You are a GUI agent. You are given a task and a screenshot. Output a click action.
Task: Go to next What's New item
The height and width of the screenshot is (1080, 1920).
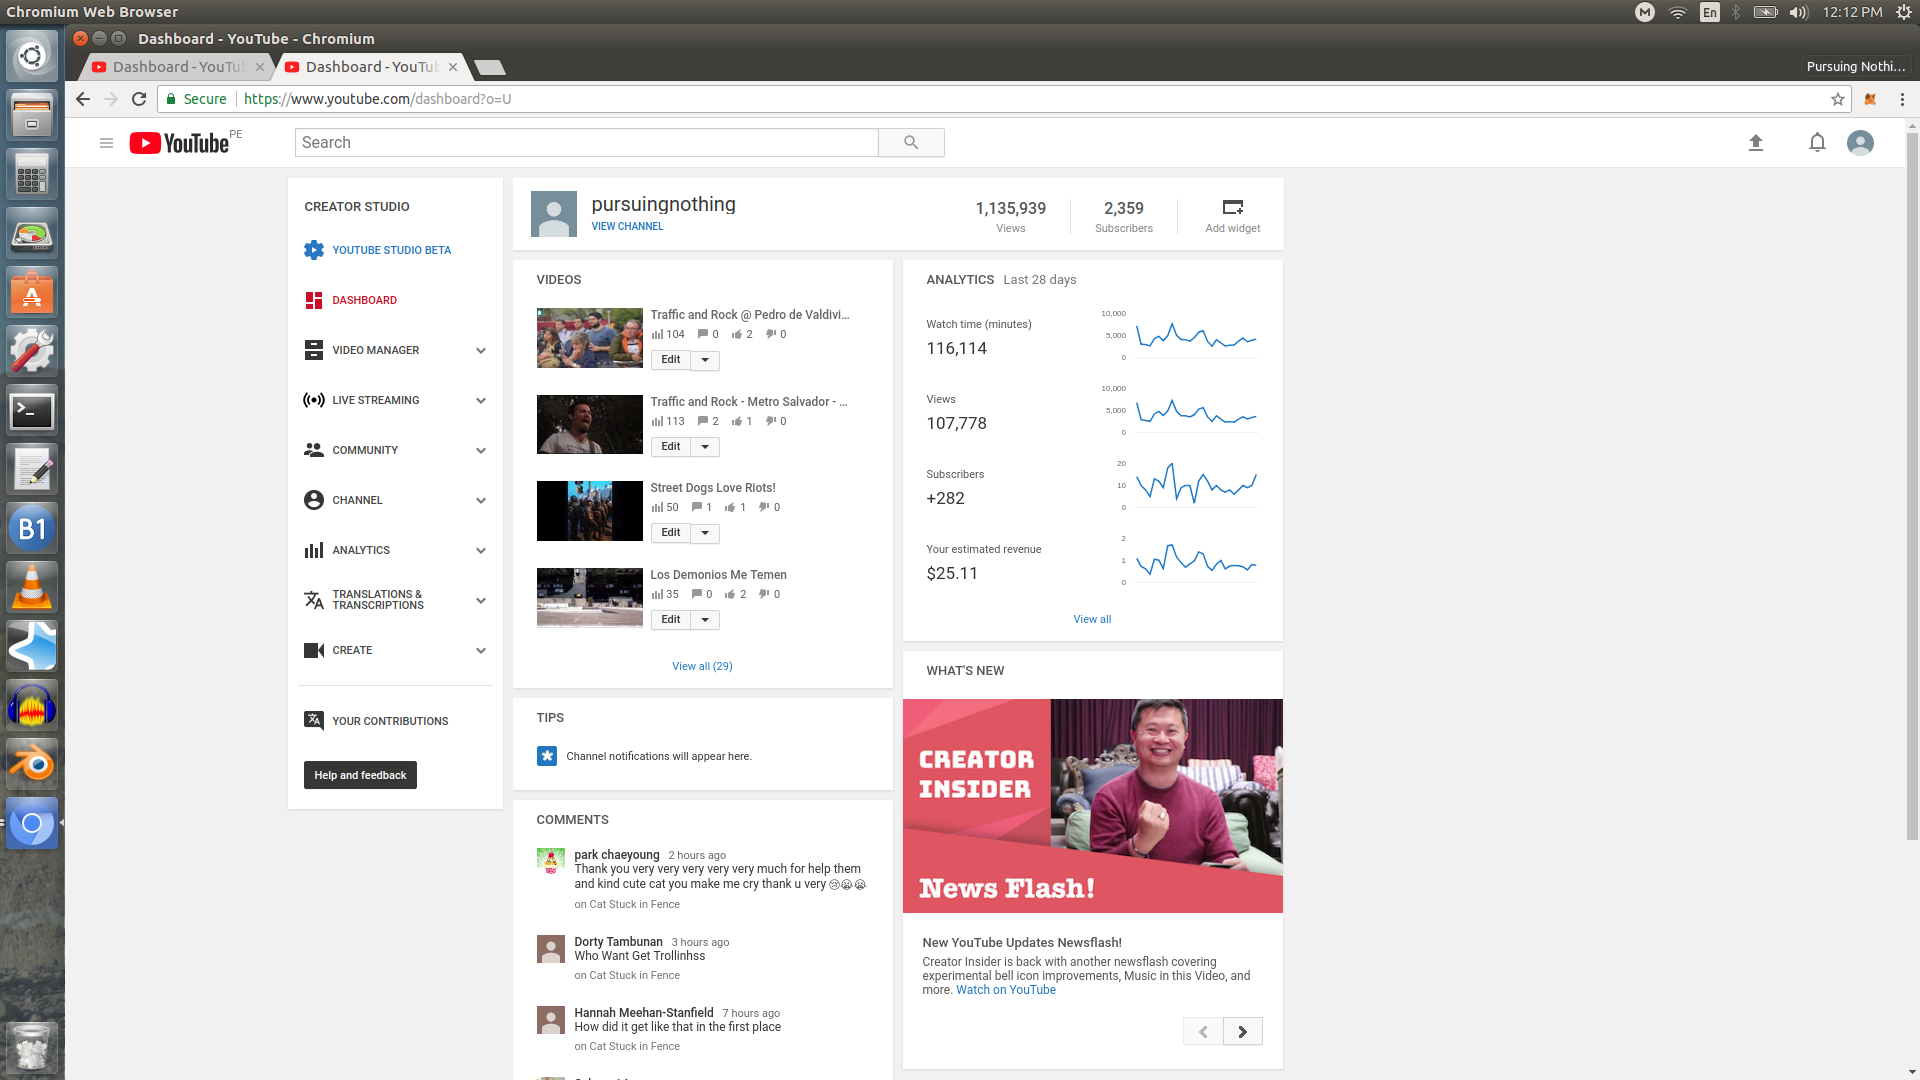[x=1242, y=1031]
